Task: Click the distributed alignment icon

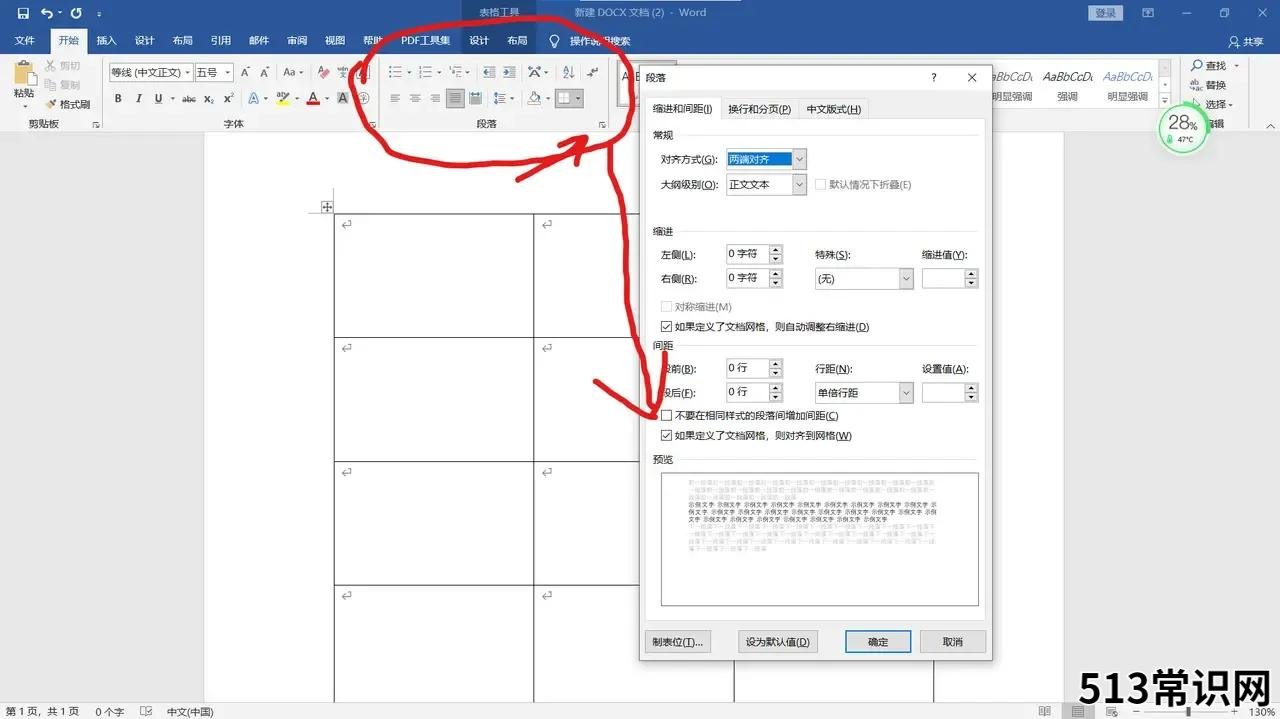Action: click(x=476, y=98)
